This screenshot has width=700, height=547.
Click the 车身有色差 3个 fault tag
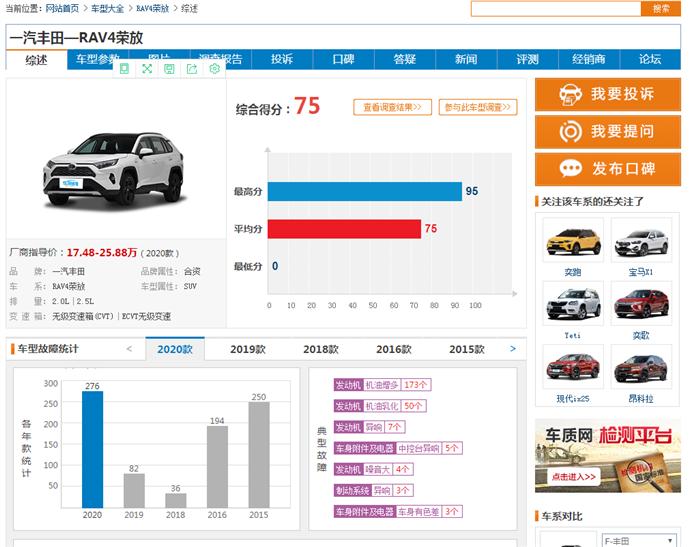(x=398, y=512)
